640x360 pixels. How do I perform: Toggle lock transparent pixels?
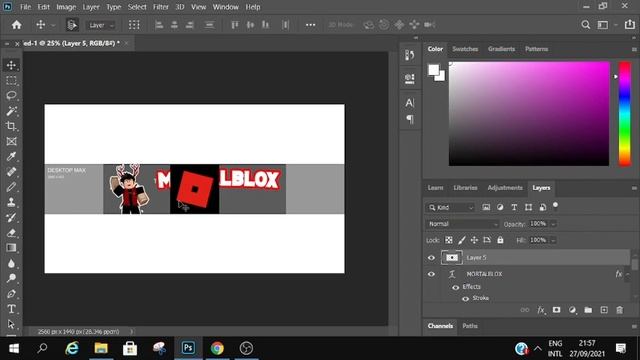[449, 240]
